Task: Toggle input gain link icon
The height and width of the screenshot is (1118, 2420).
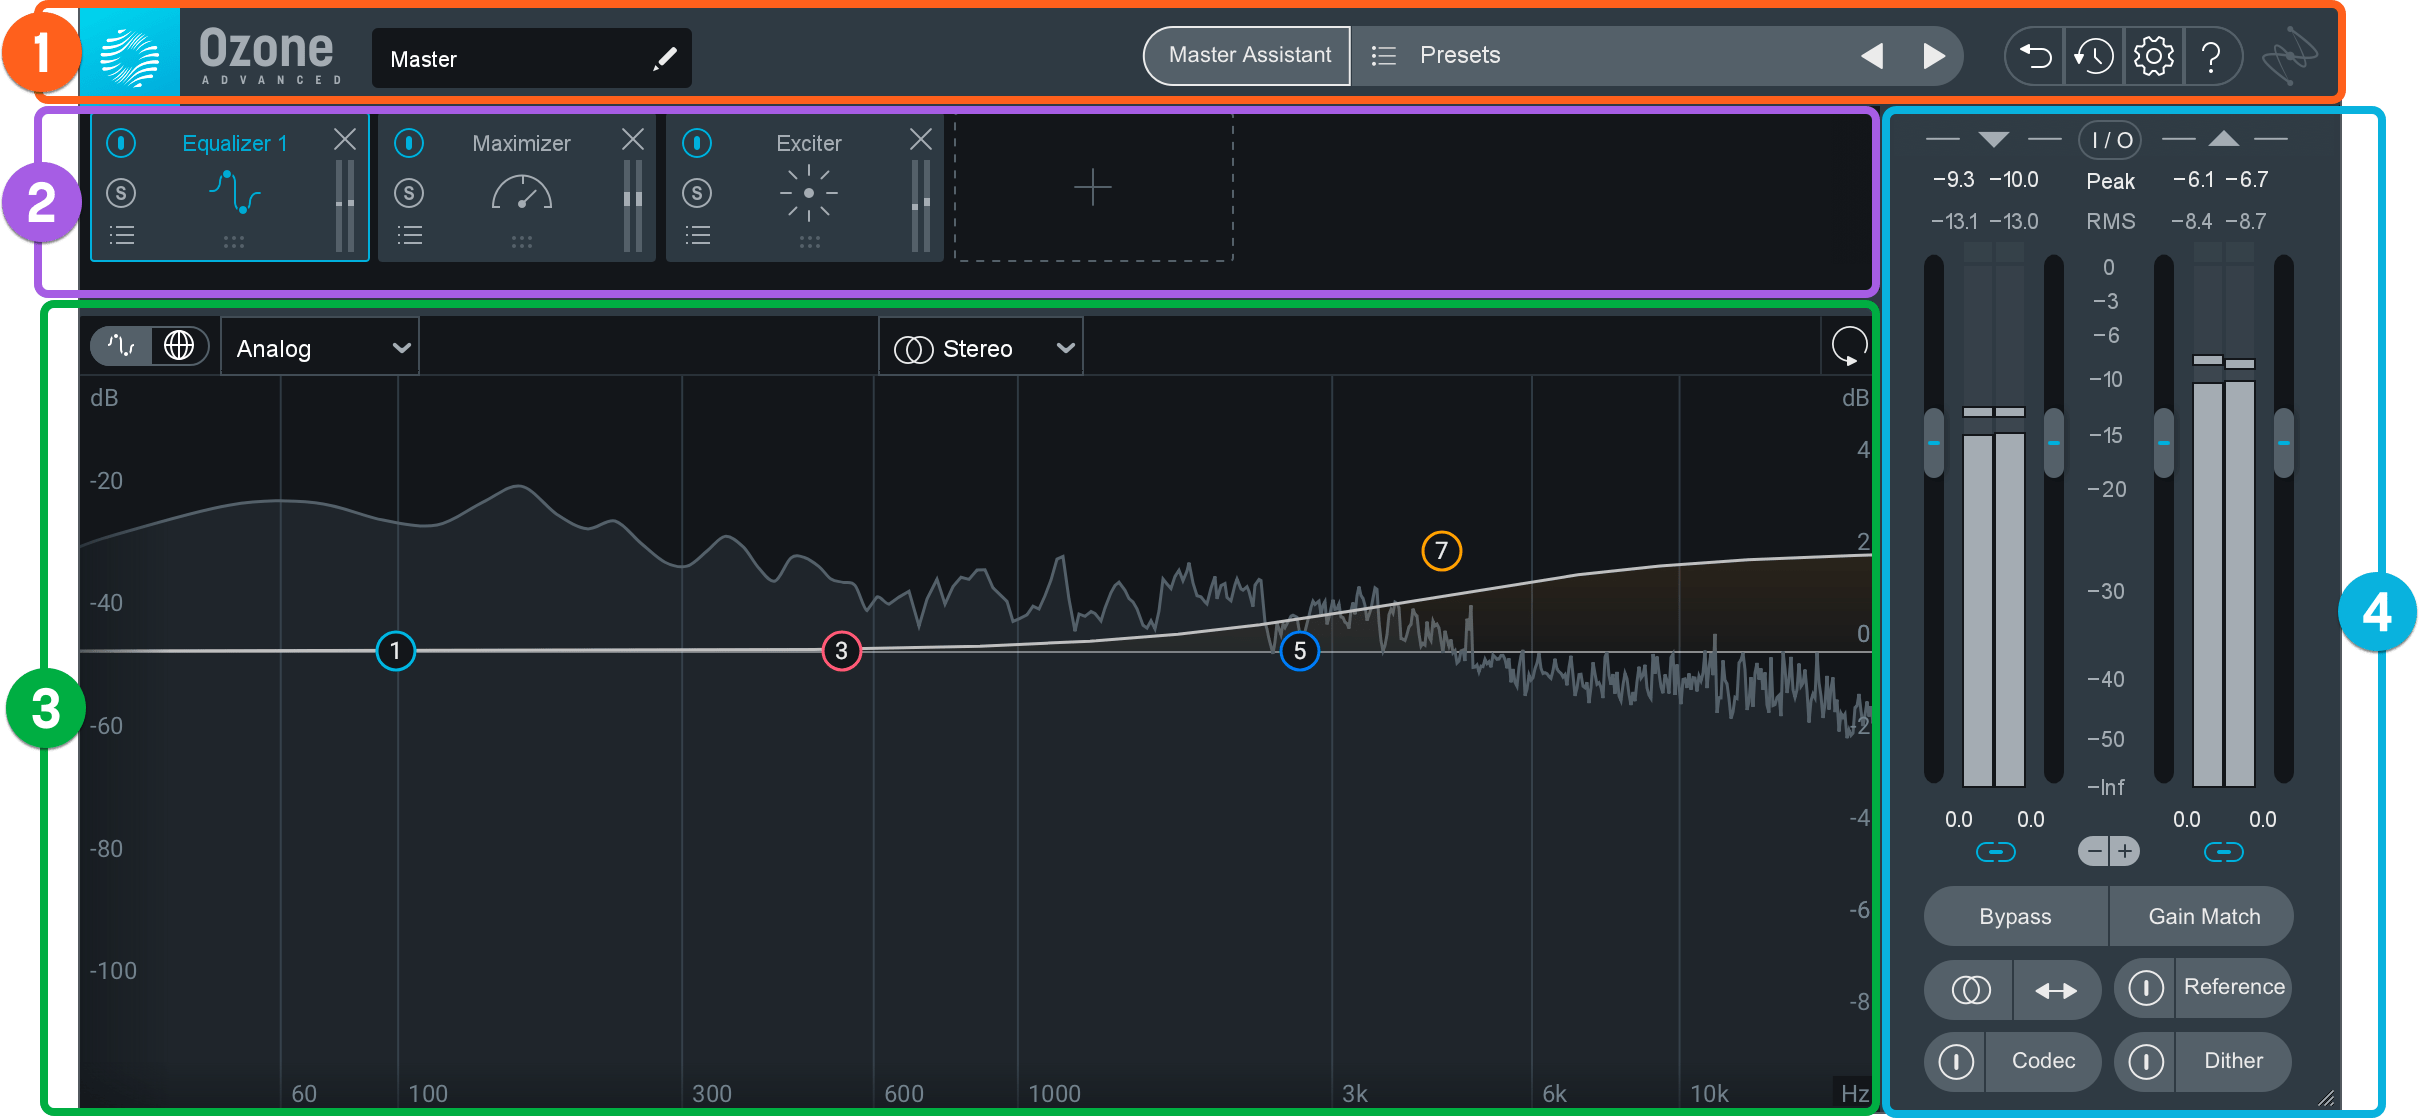Action: (1995, 852)
